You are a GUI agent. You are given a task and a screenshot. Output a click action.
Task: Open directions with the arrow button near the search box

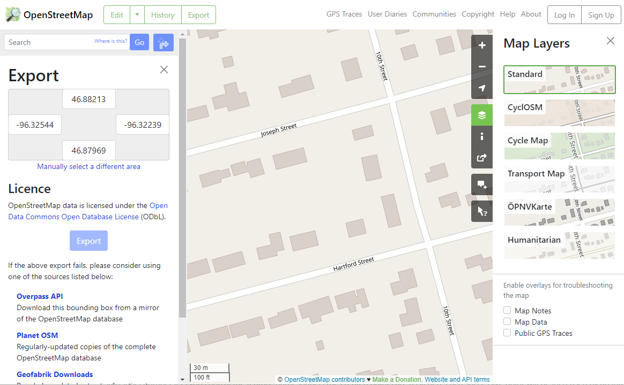pos(163,42)
